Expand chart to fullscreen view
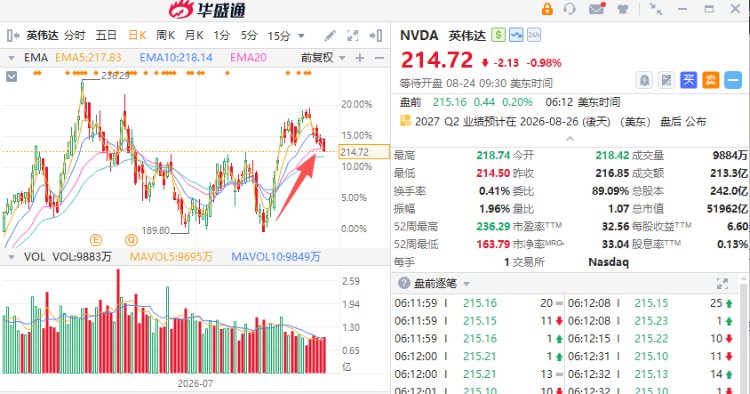 click(x=353, y=35)
